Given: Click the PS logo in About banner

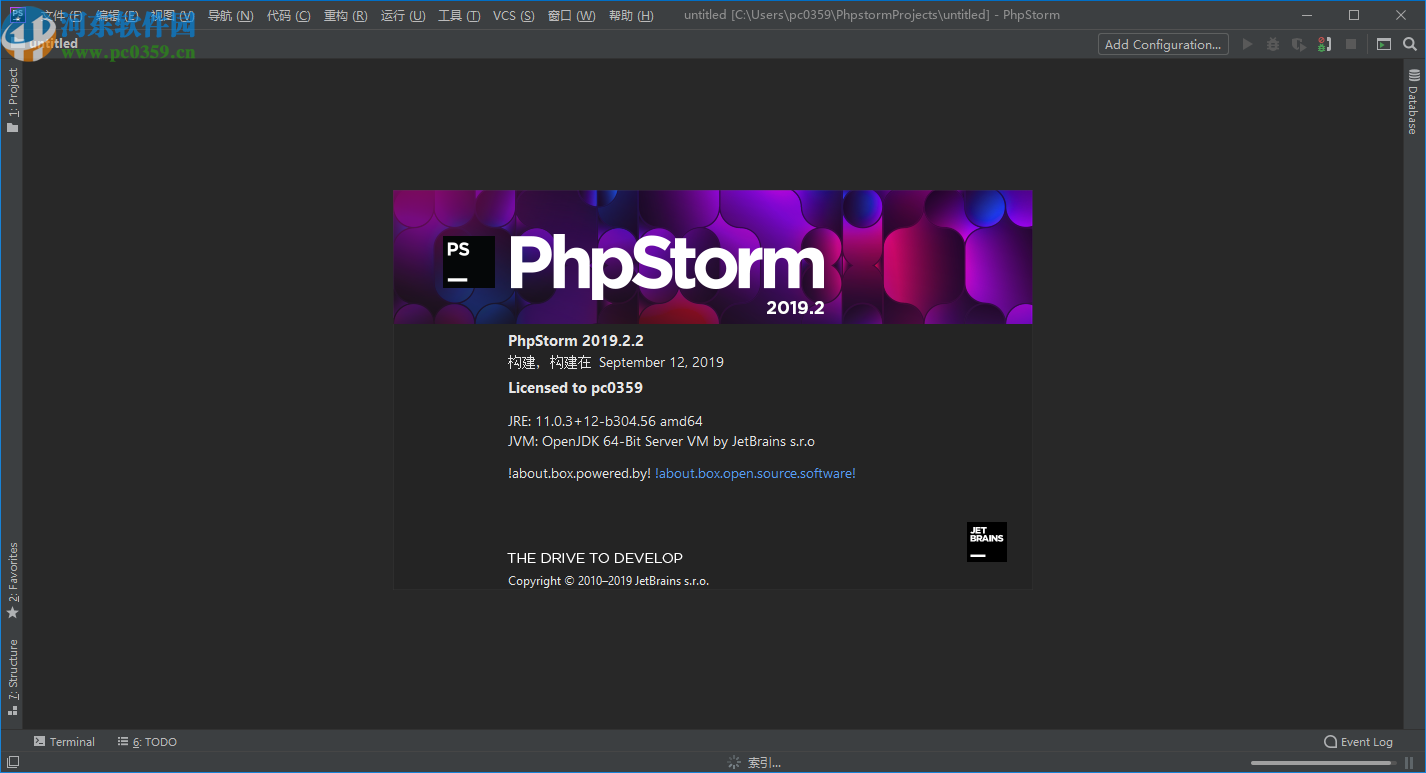Looking at the screenshot, I should 469,262.
